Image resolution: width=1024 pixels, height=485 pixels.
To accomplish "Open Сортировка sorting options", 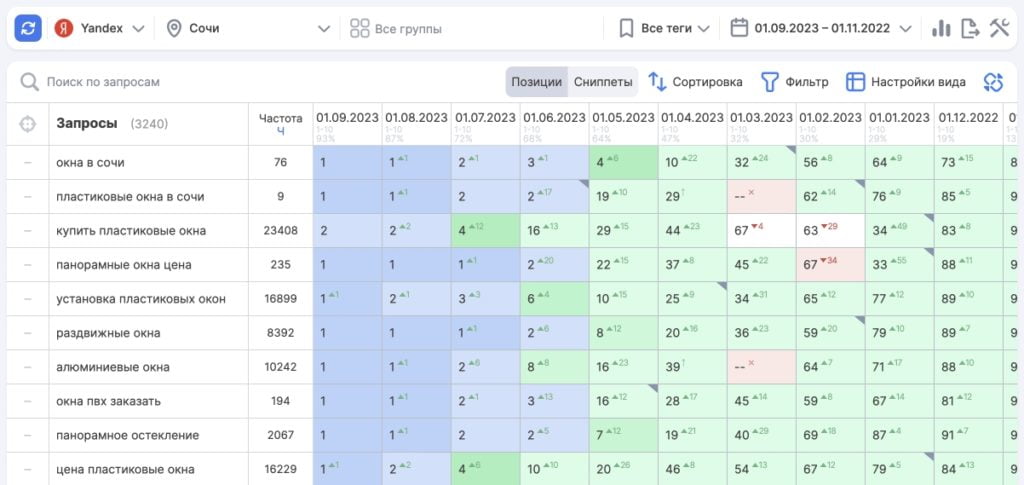I will (695, 82).
